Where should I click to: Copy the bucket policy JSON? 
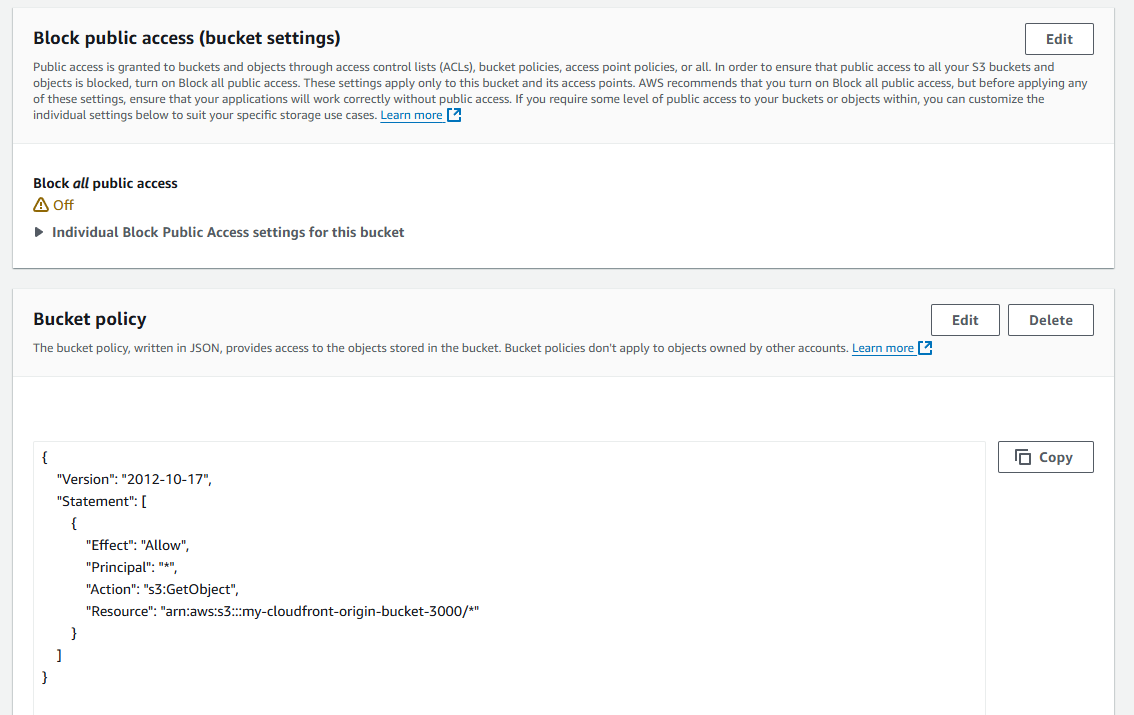pyautogui.click(x=1045, y=457)
